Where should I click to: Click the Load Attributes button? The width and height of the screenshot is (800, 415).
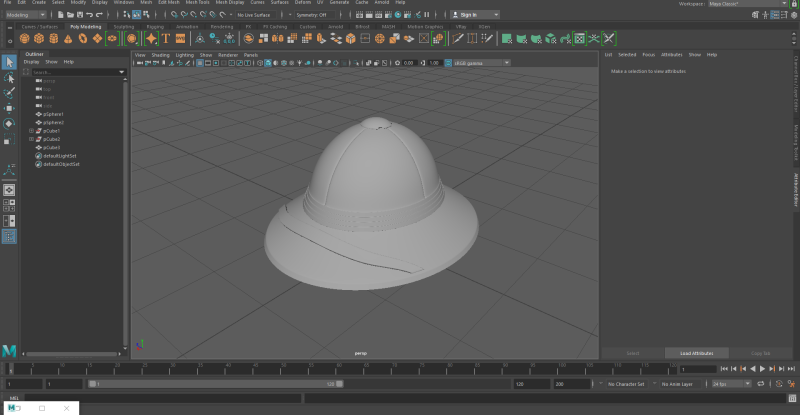[698, 353]
